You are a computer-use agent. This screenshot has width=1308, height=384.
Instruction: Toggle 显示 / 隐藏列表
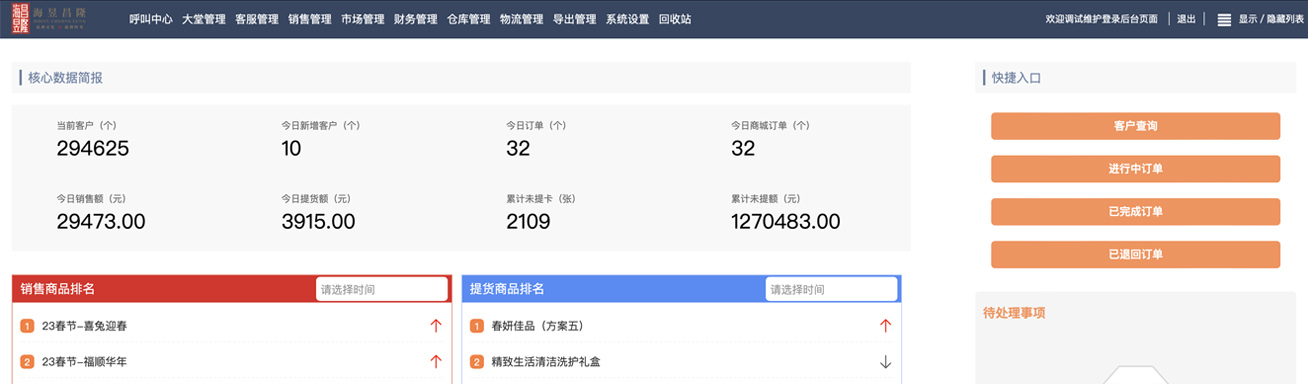tap(1271, 19)
